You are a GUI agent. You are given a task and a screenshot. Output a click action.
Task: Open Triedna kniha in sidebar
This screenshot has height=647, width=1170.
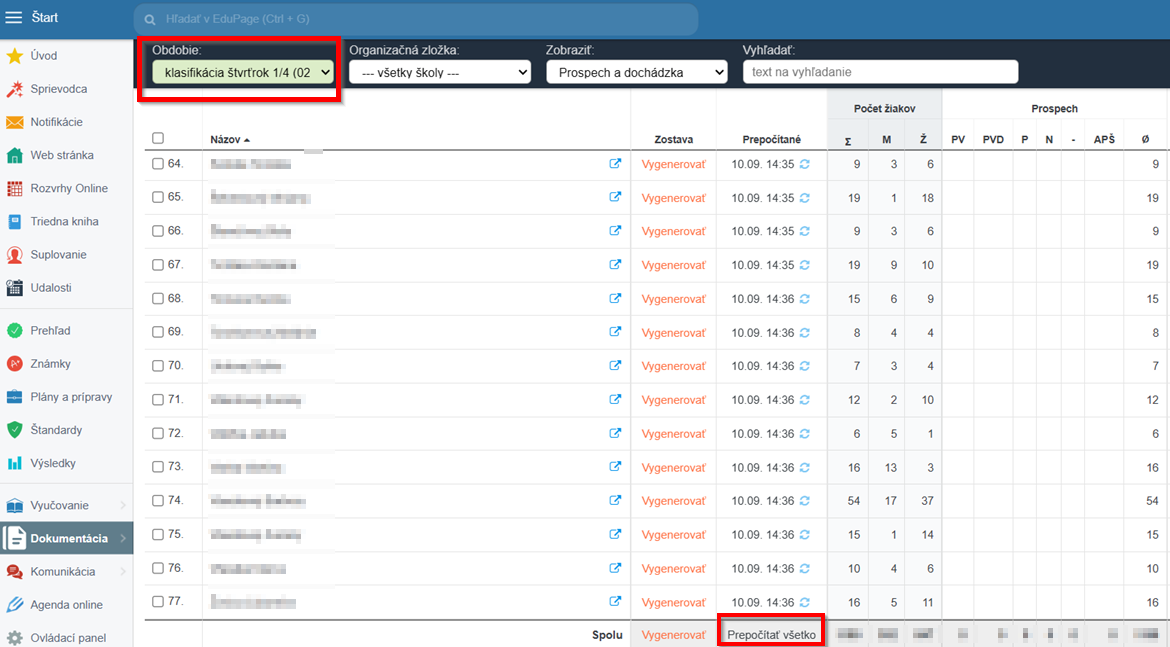pyautogui.click(x=64, y=221)
